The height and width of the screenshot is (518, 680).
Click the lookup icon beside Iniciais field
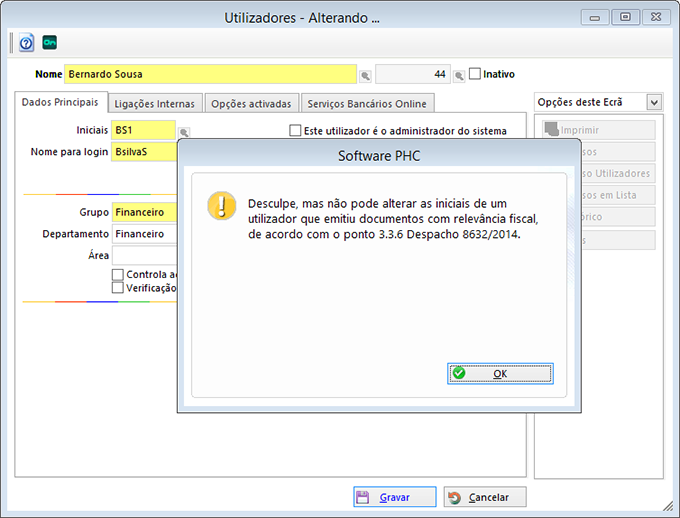click(x=184, y=132)
